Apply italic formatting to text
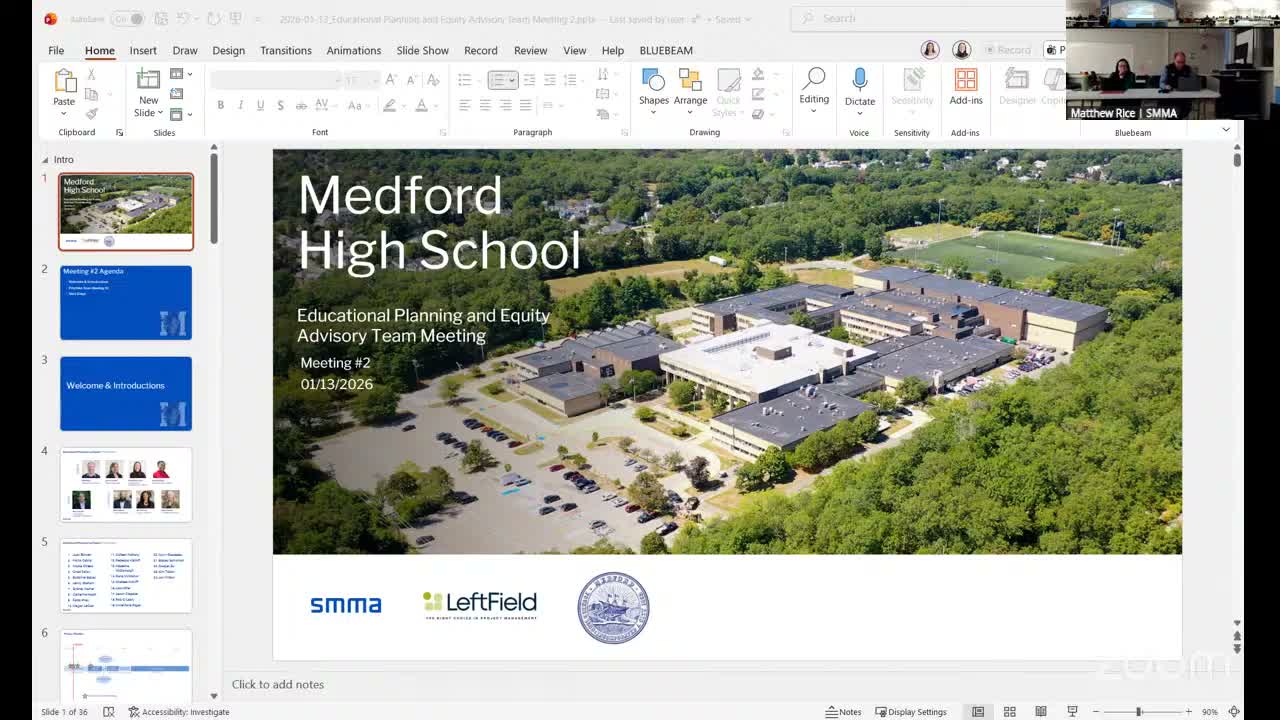 pyautogui.click(x=240, y=104)
